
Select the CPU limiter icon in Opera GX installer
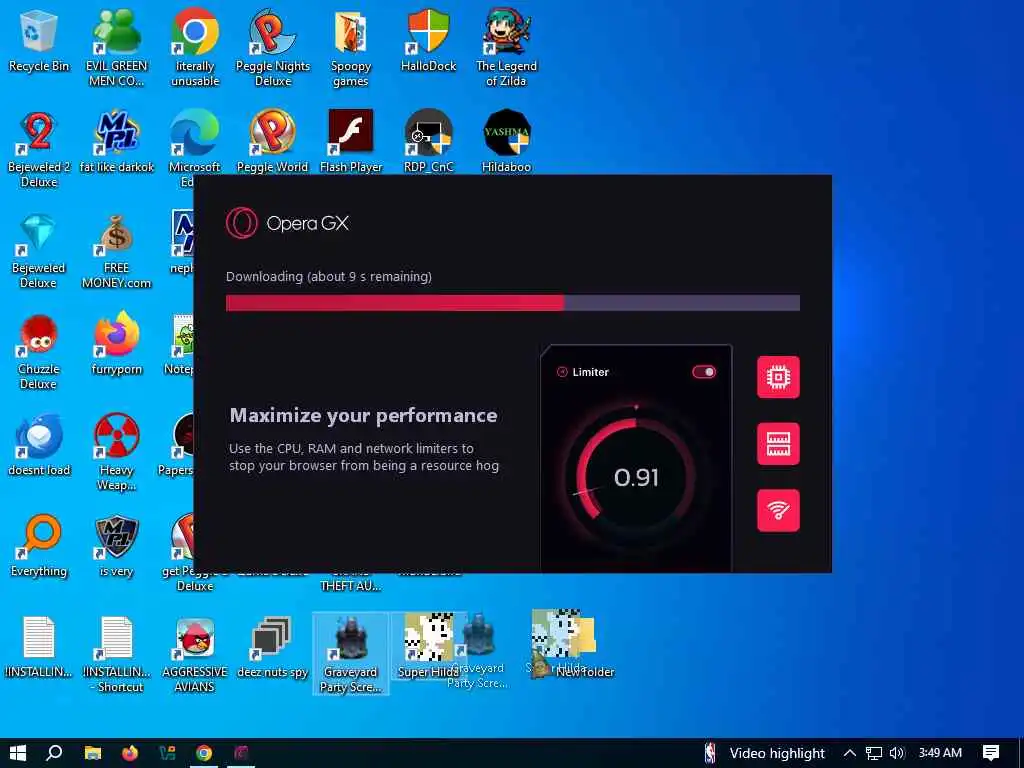(778, 377)
